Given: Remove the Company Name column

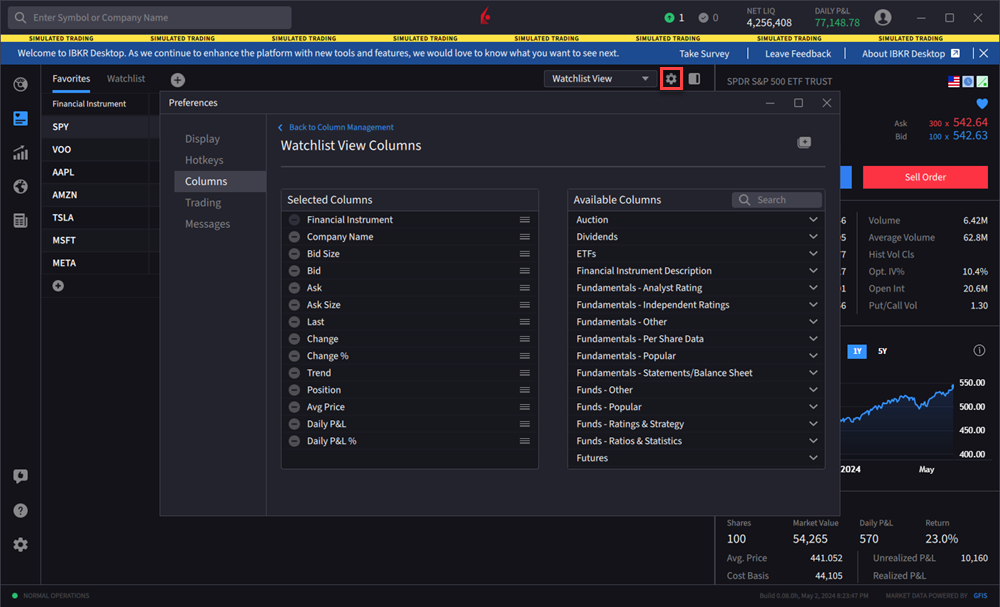Looking at the screenshot, I should coord(294,237).
